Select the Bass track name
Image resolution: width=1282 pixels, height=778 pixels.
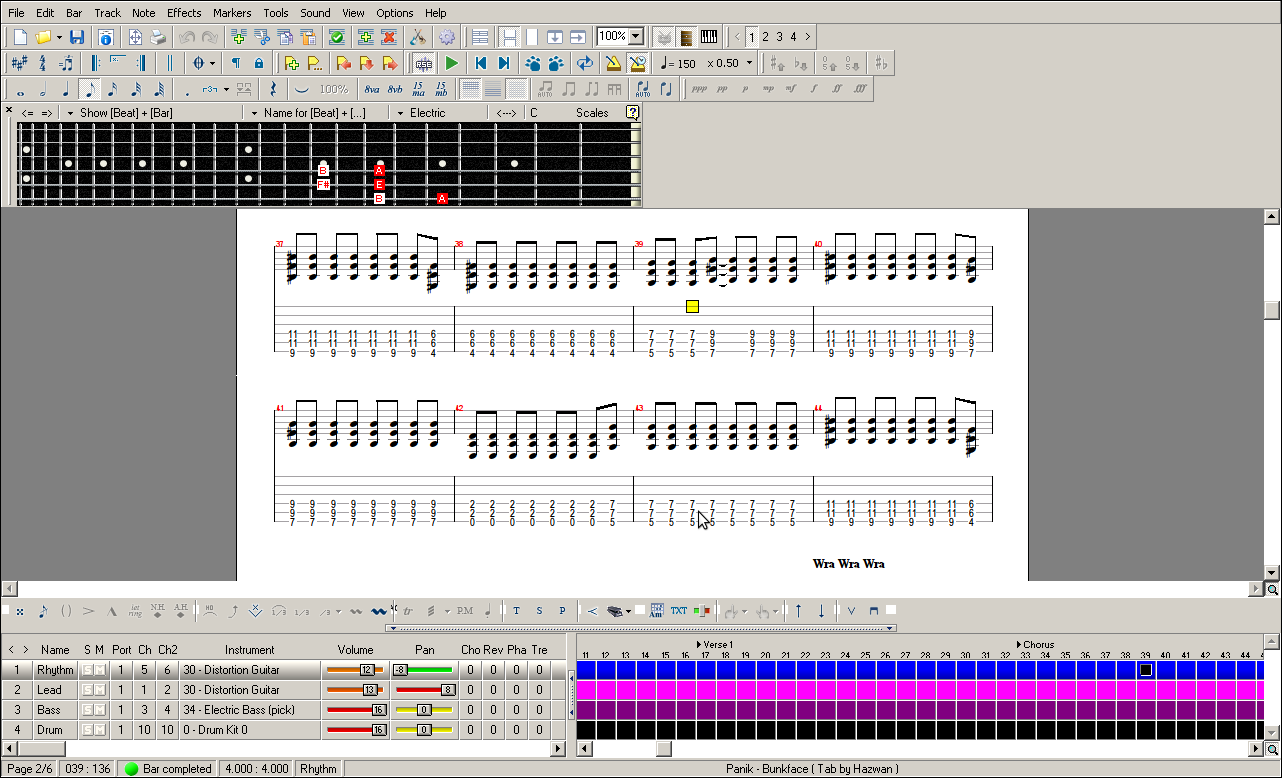point(48,710)
